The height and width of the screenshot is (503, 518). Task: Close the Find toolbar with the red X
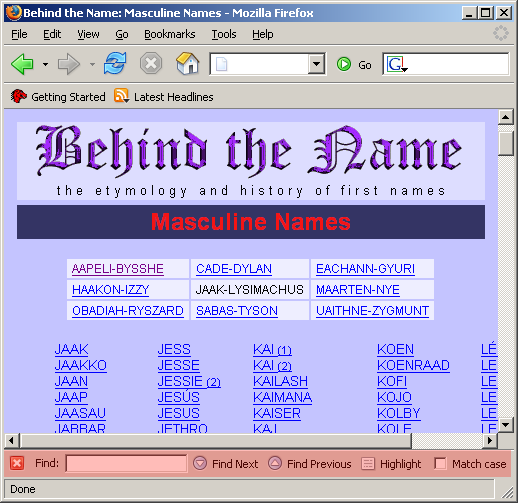[17, 463]
